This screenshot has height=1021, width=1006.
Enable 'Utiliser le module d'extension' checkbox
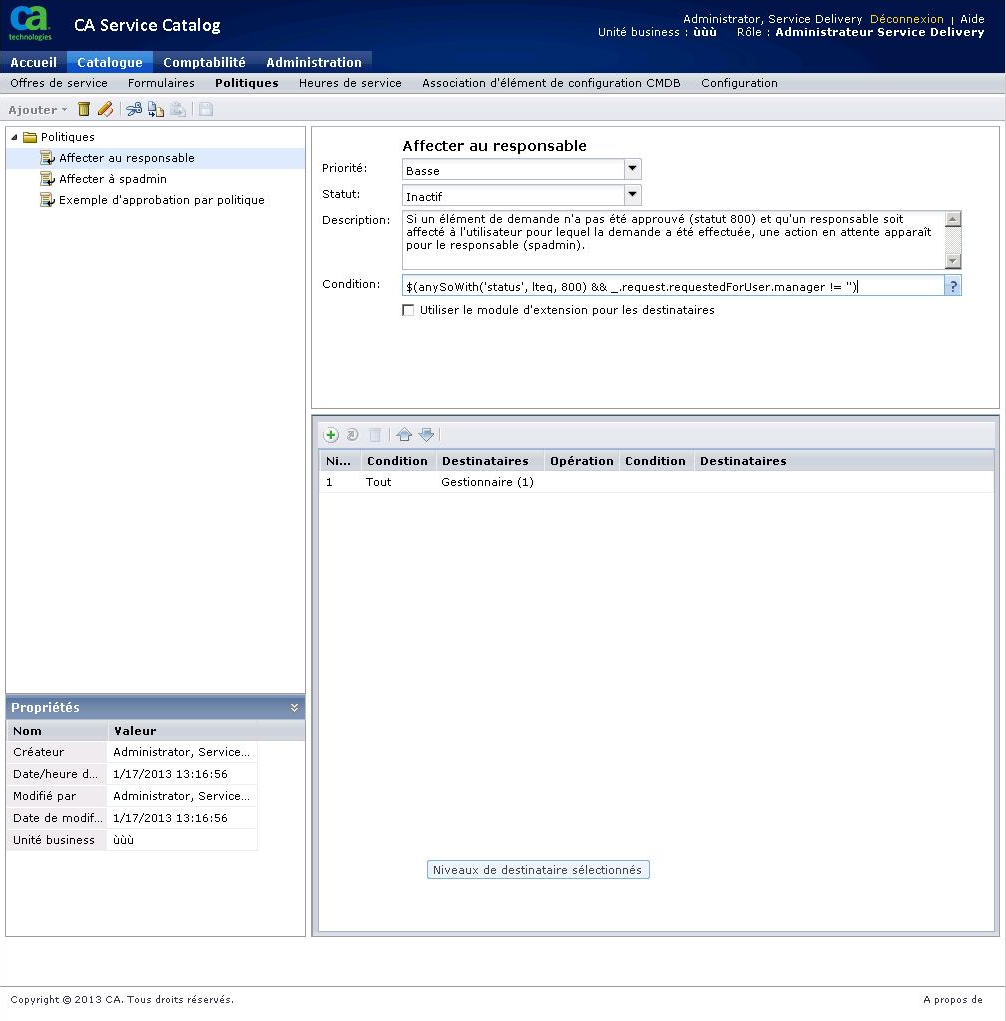click(408, 310)
